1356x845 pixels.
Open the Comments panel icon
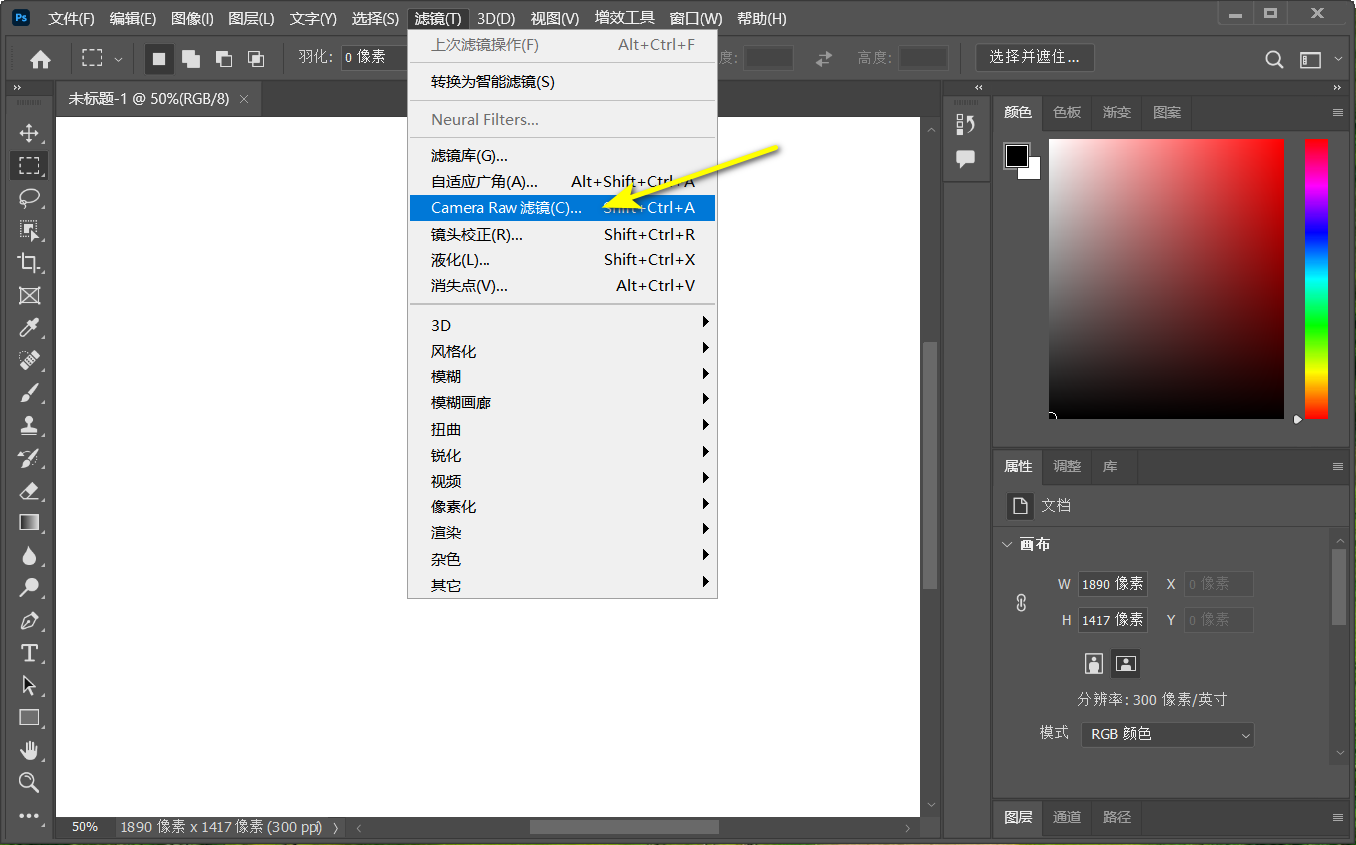[965, 159]
